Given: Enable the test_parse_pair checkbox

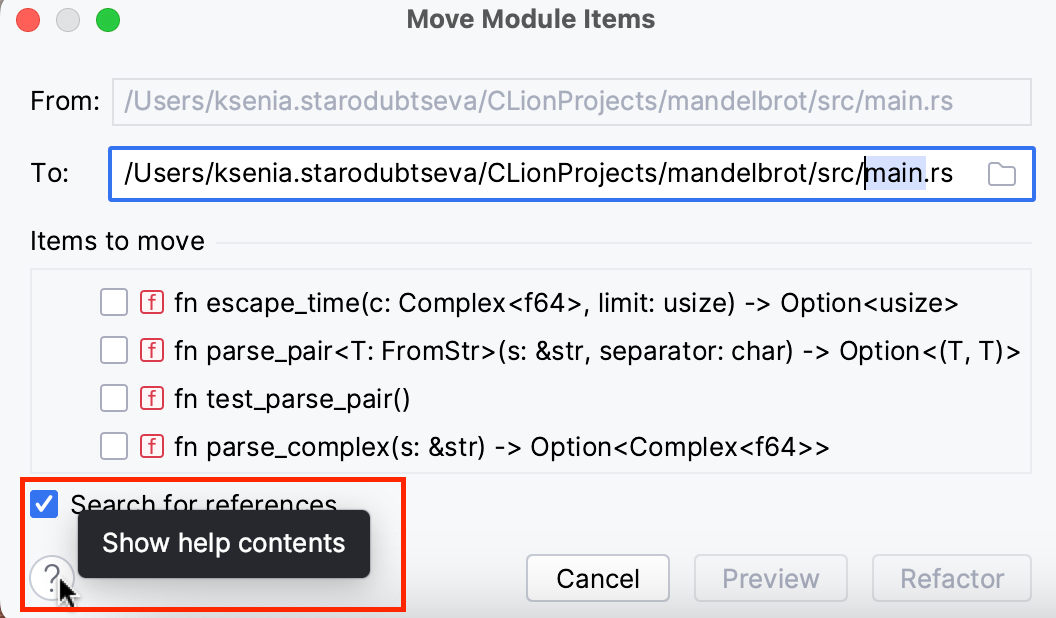Looking at the screenshot, I should tap(113, 398).
